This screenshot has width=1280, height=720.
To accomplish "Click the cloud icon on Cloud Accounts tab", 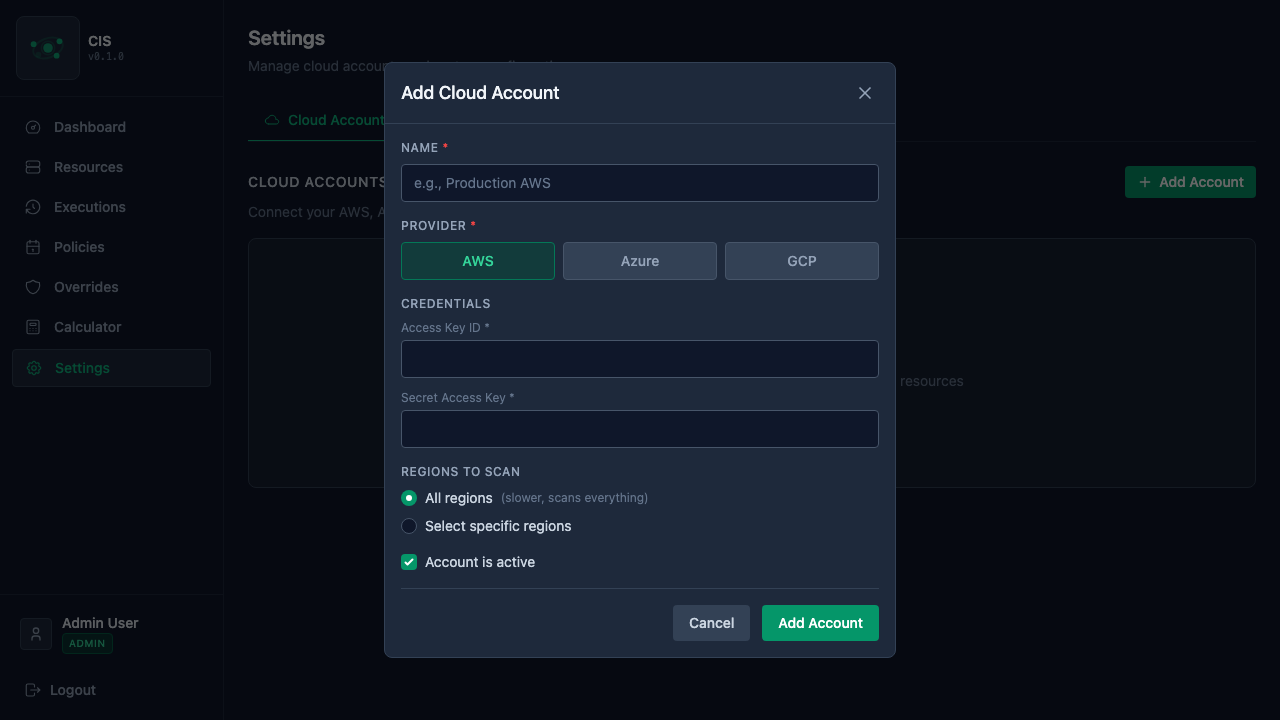I will coord(272,120).
